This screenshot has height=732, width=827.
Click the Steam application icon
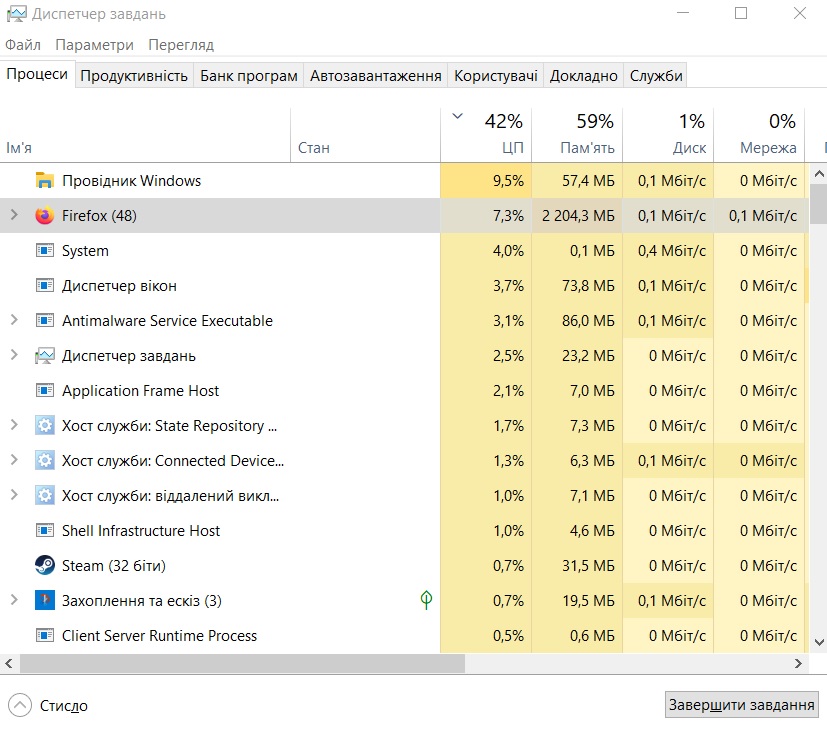point(45,565)
